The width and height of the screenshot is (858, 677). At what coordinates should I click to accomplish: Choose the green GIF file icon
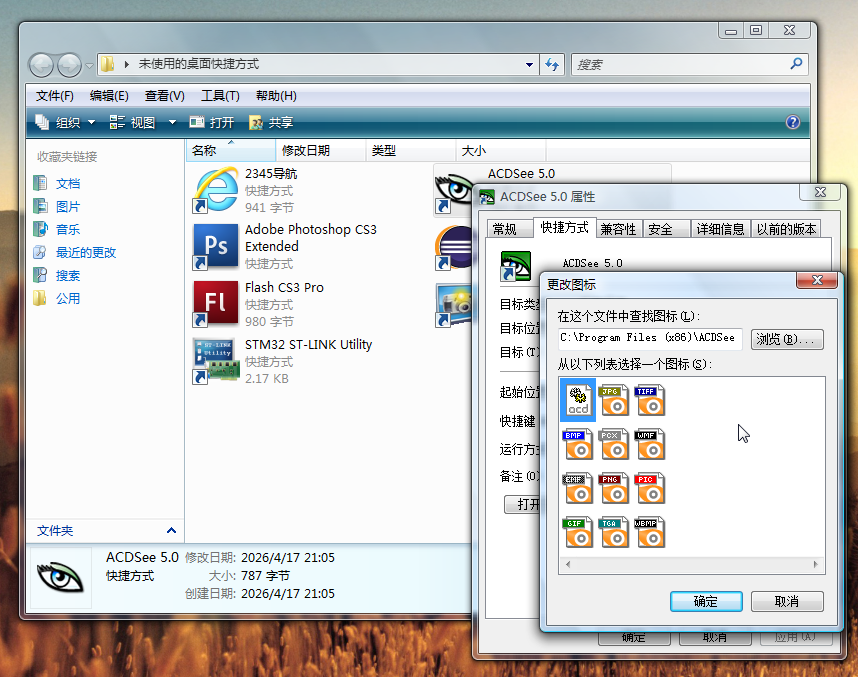pos(577,532)
